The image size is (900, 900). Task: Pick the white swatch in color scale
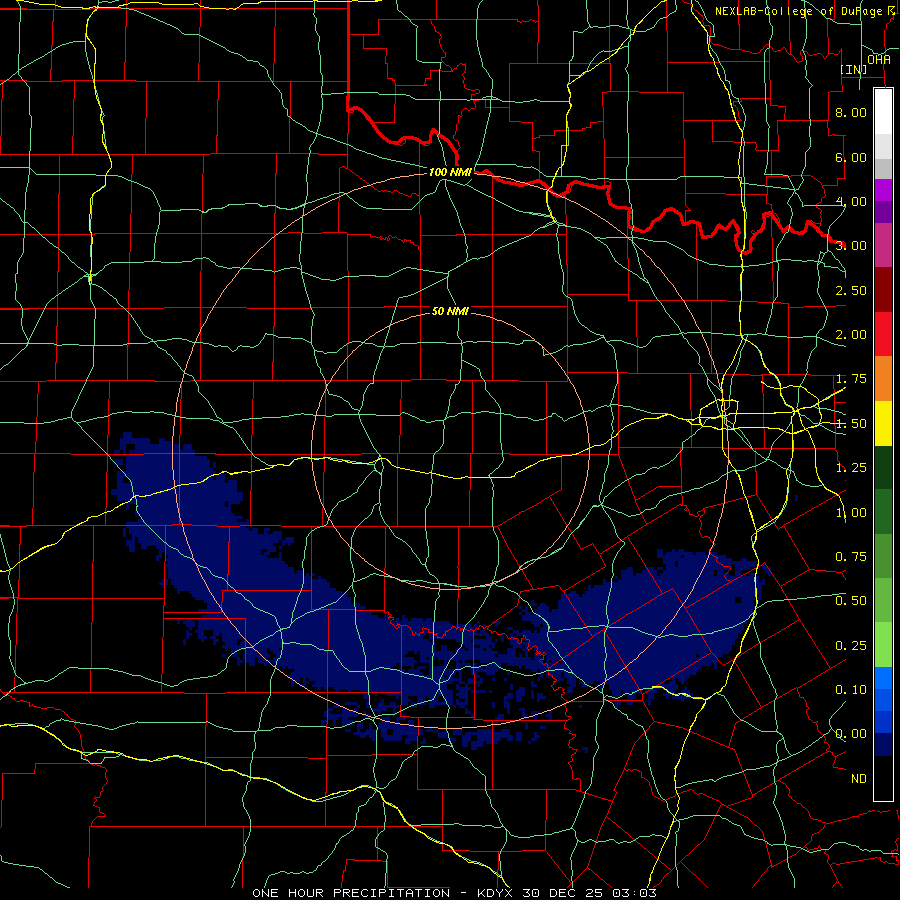click(x=883, y=111)
